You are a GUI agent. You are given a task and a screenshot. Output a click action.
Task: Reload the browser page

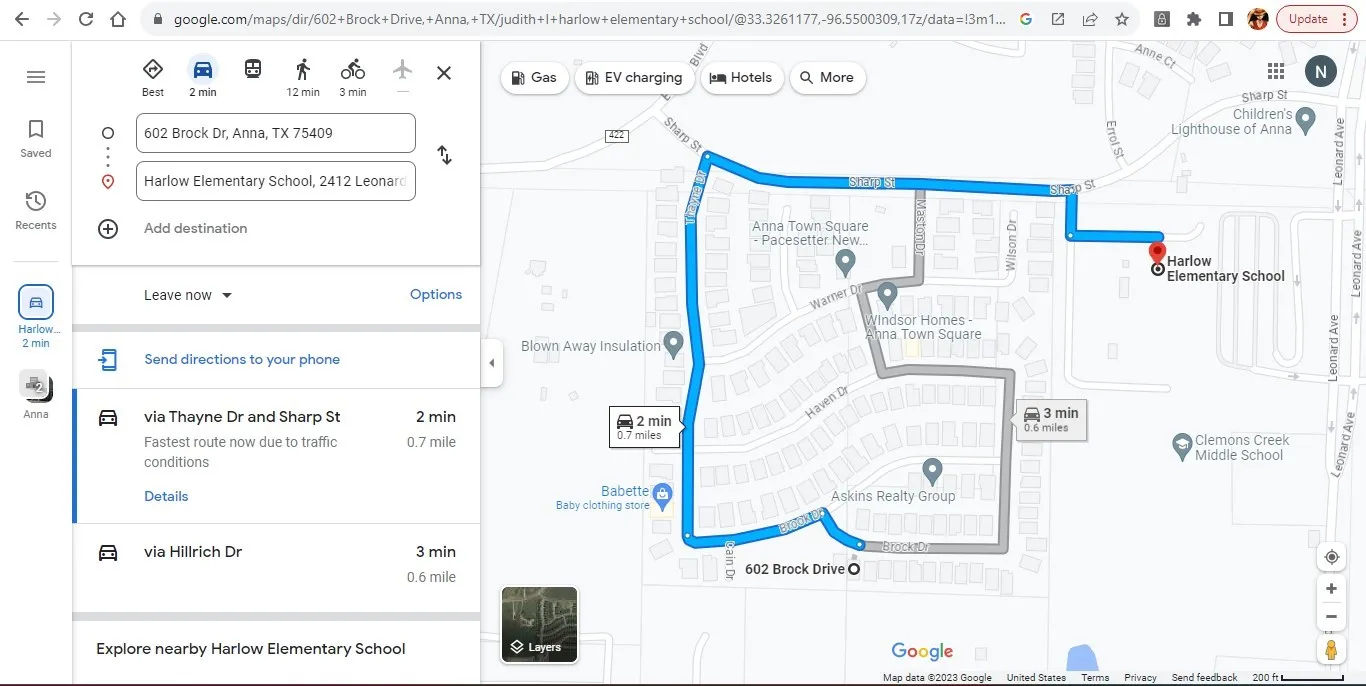coord(86,19)
